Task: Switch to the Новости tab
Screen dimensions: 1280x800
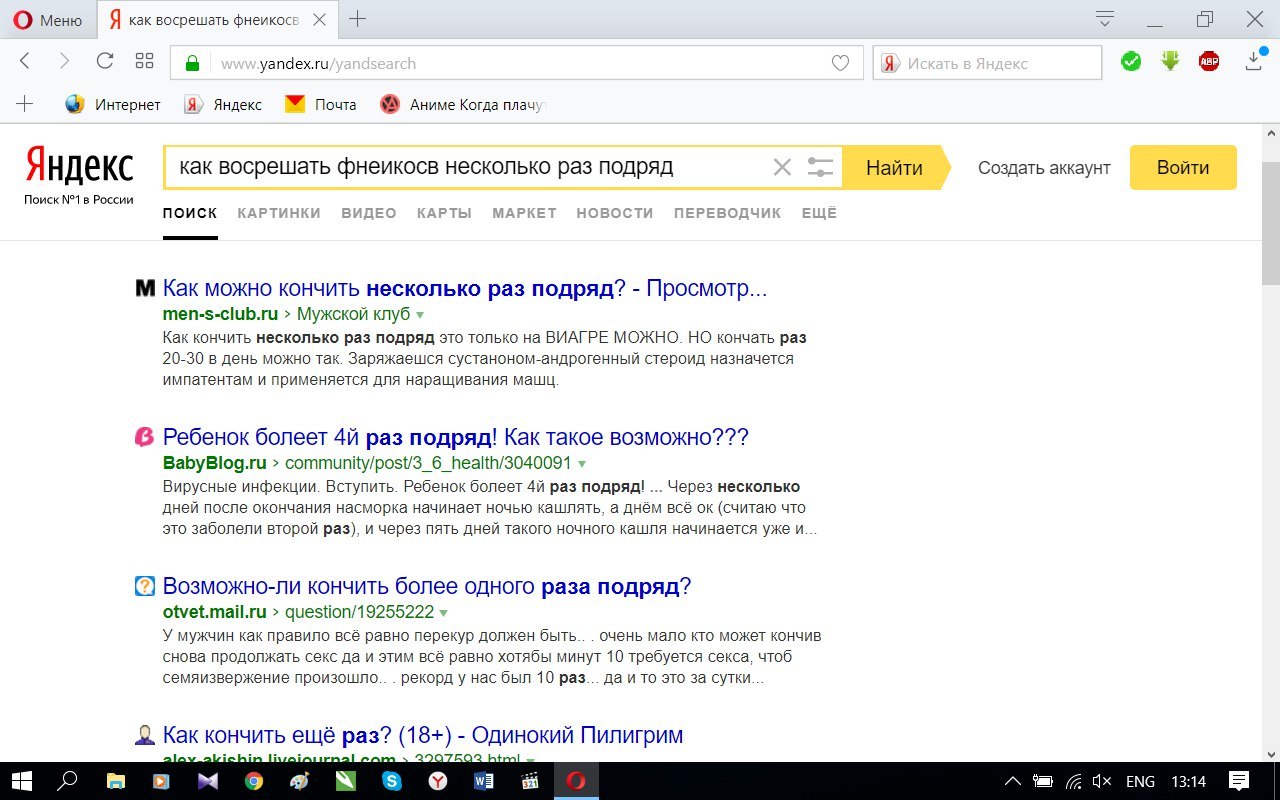Action: tap(615, 213)
